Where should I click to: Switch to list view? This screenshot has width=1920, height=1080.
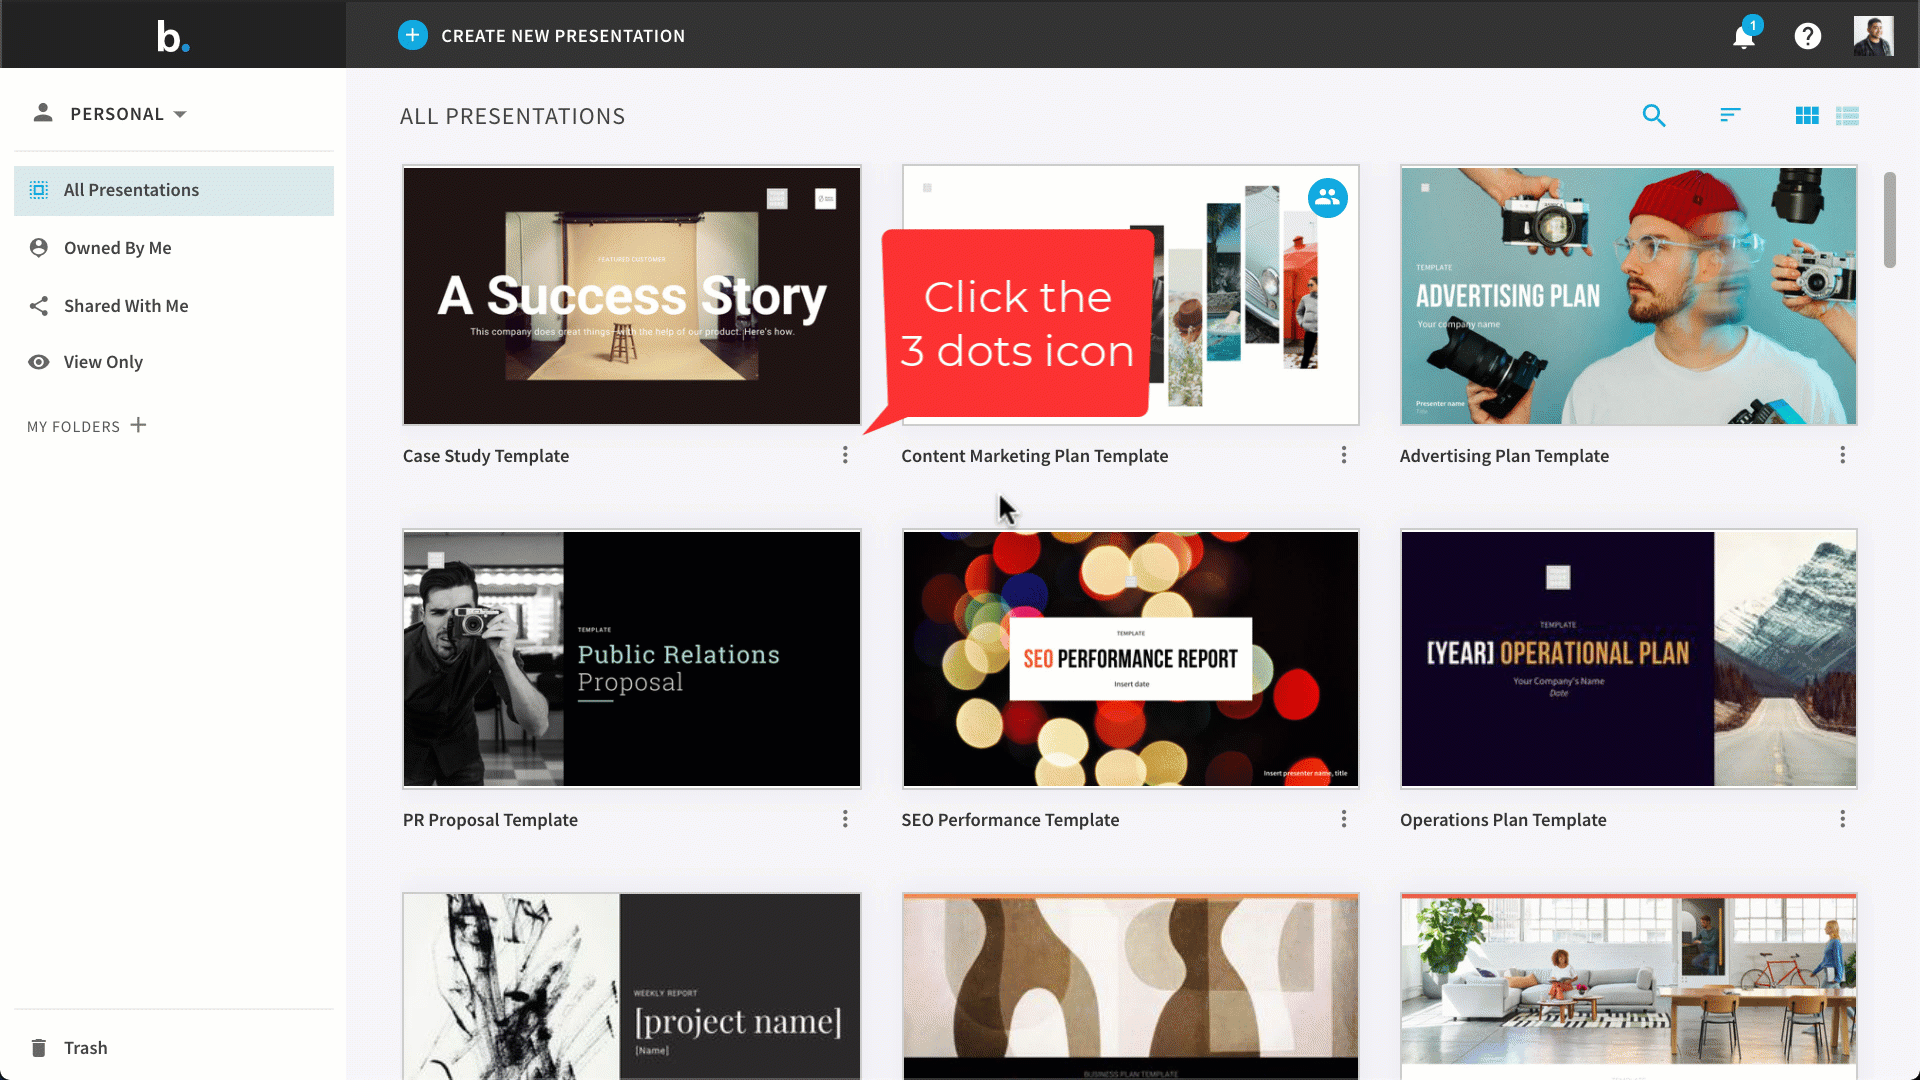pos(1847,116)
